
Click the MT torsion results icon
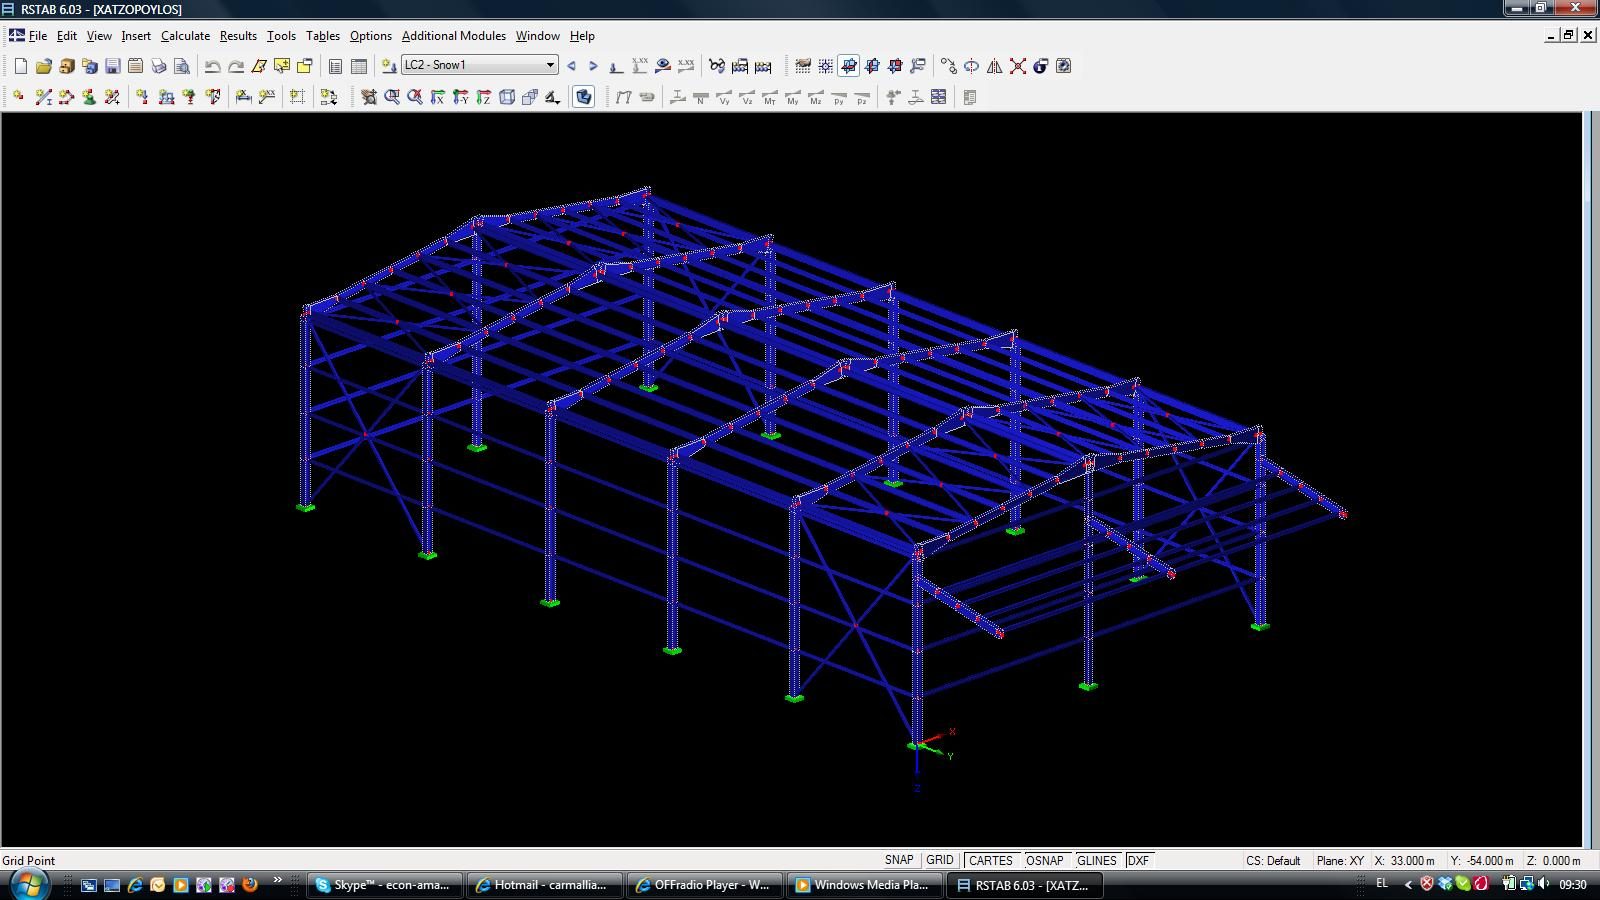pos(770,97)
